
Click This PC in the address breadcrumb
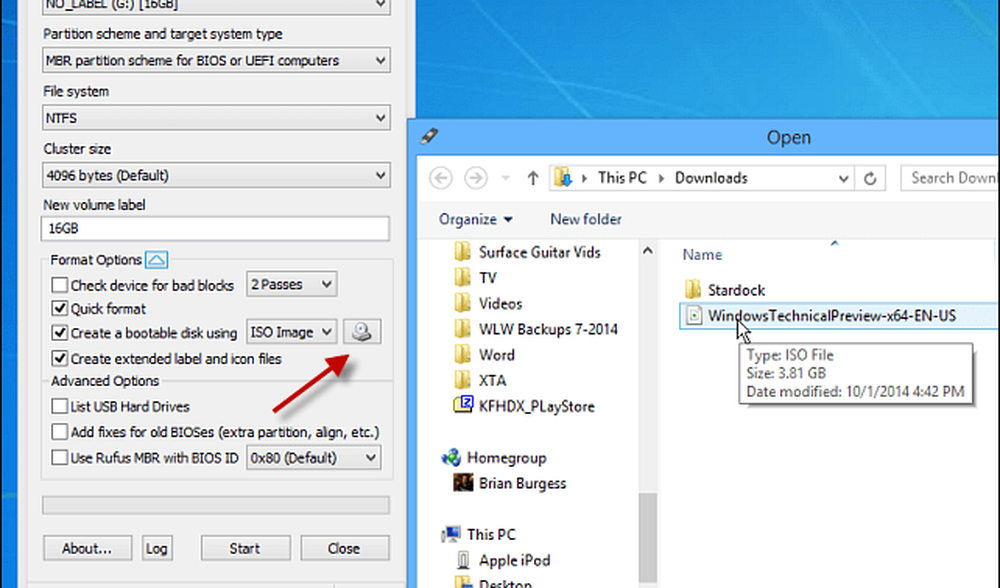pos(622,178)
